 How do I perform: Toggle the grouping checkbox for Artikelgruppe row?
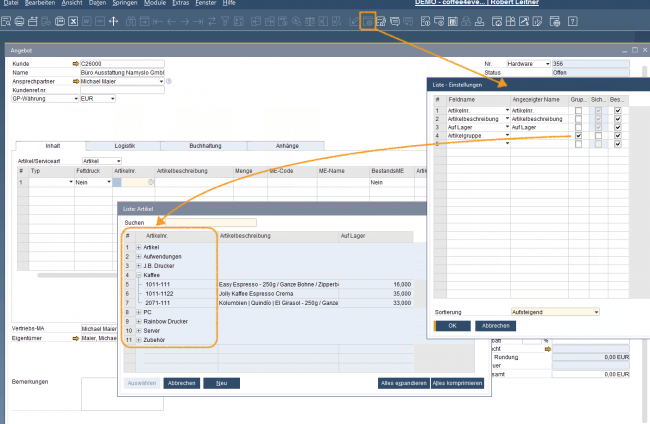click(x=579, y=135)
